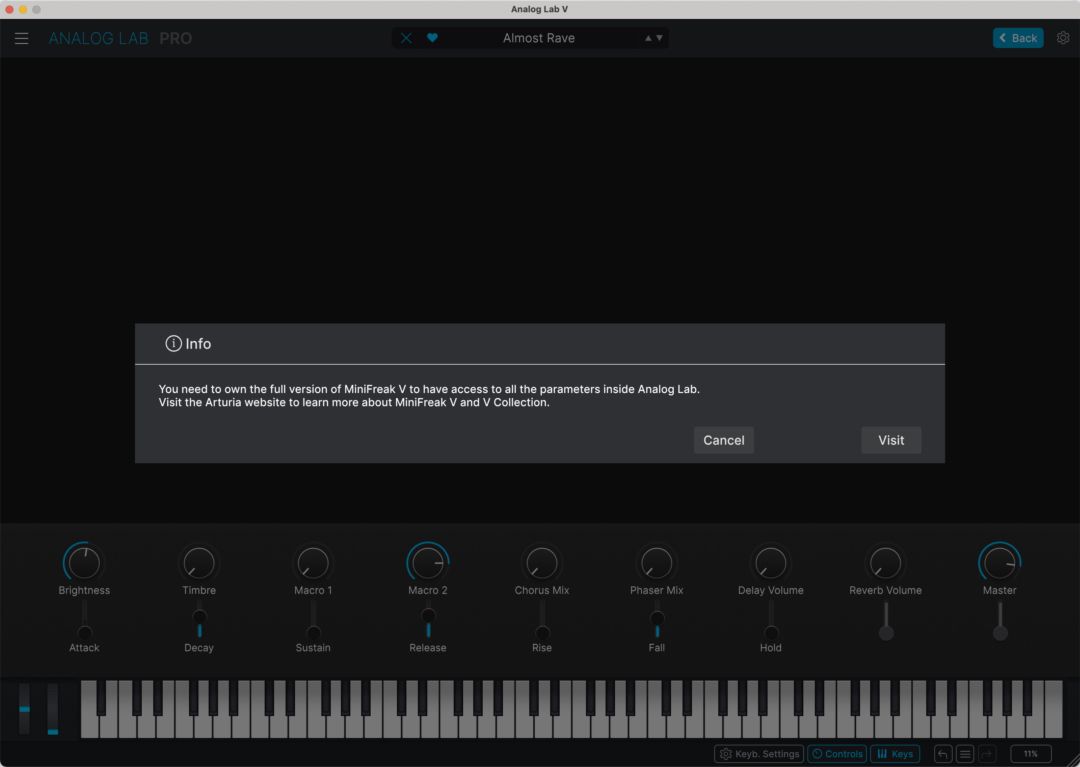Open Keyb. Settings
Screen dimensions: 1080x767
pos(759,754)
